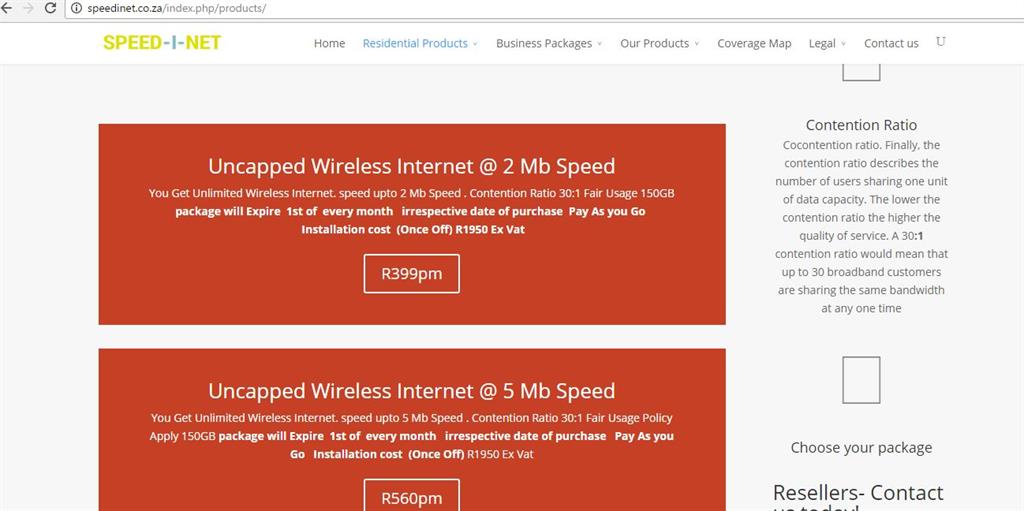Open the Contact us page

click(x=891, y=43)
